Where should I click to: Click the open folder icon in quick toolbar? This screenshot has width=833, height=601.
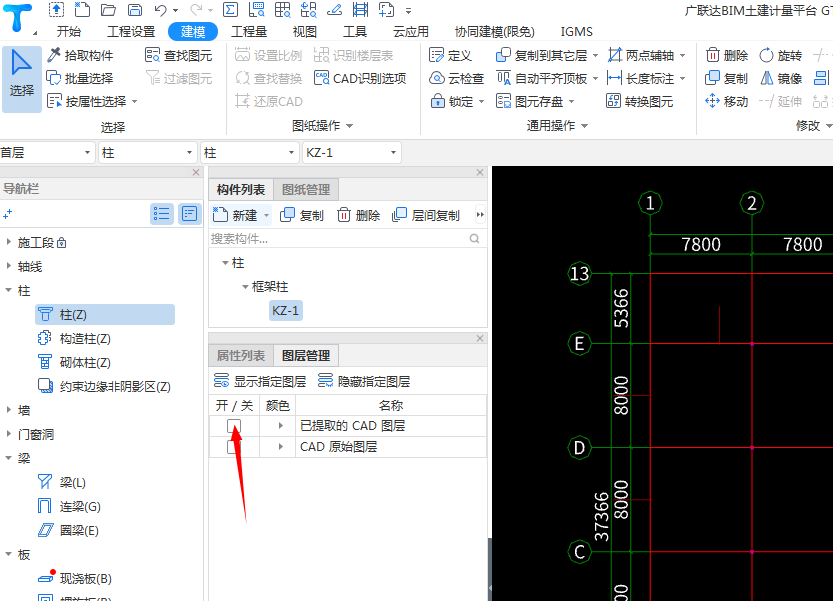(108, 10)
